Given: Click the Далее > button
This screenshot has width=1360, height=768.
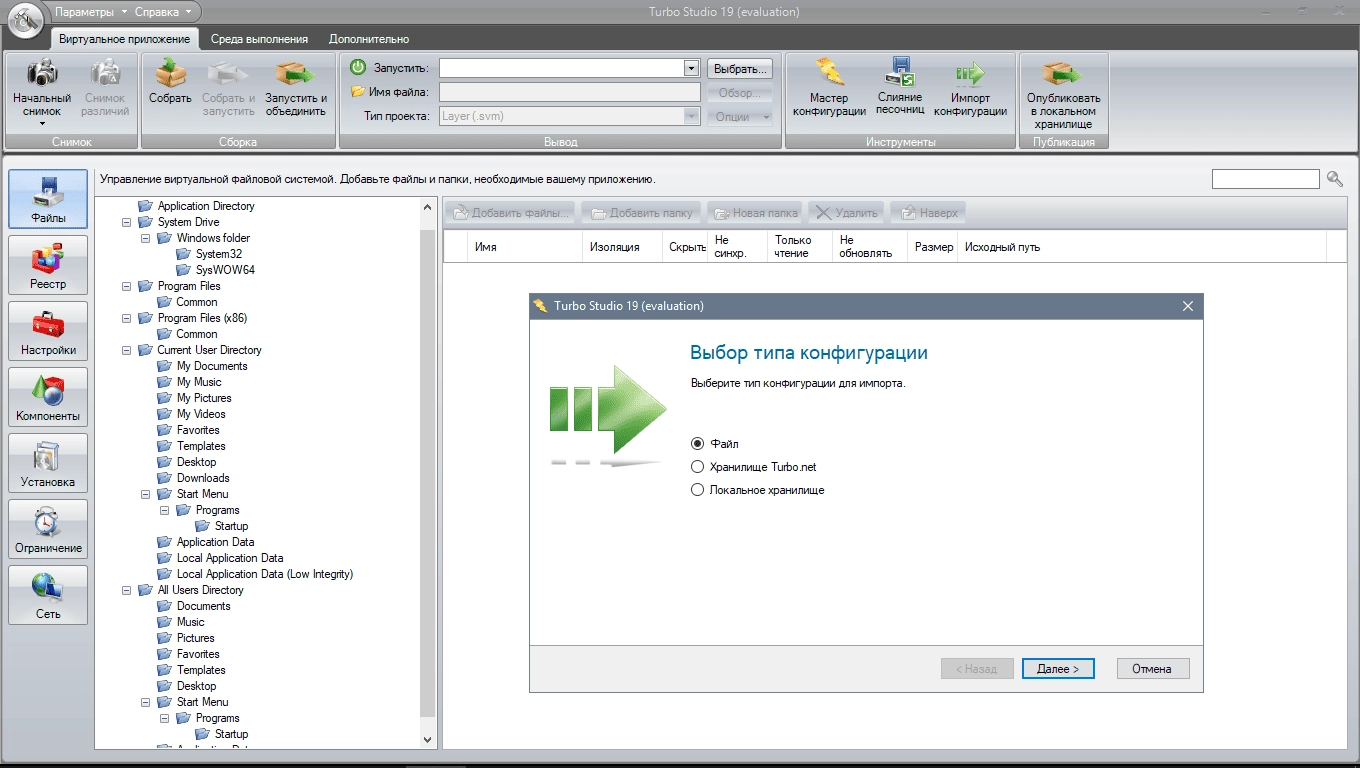Looking at the screenshot, I should [x=1058, y=669].
